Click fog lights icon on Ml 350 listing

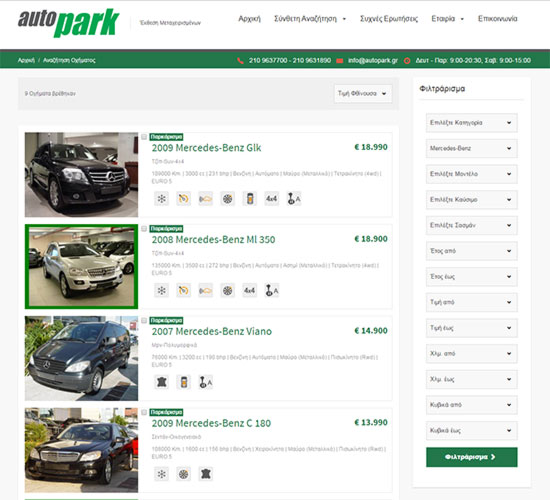pyautogui.click(x=206, y=290)
